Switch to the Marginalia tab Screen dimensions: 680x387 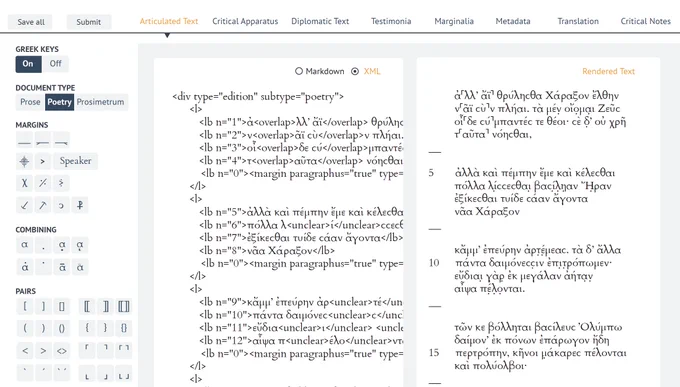pyautogui.click(x=454, y=21)
